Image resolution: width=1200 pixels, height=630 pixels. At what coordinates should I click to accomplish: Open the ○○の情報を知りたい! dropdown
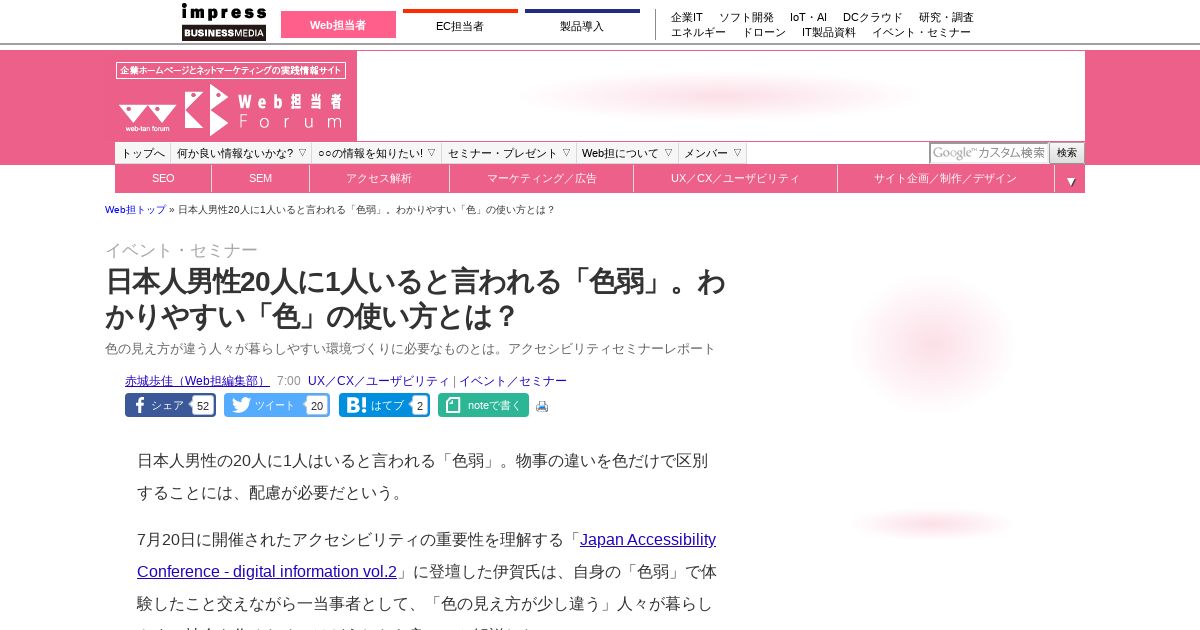[377, 153]
